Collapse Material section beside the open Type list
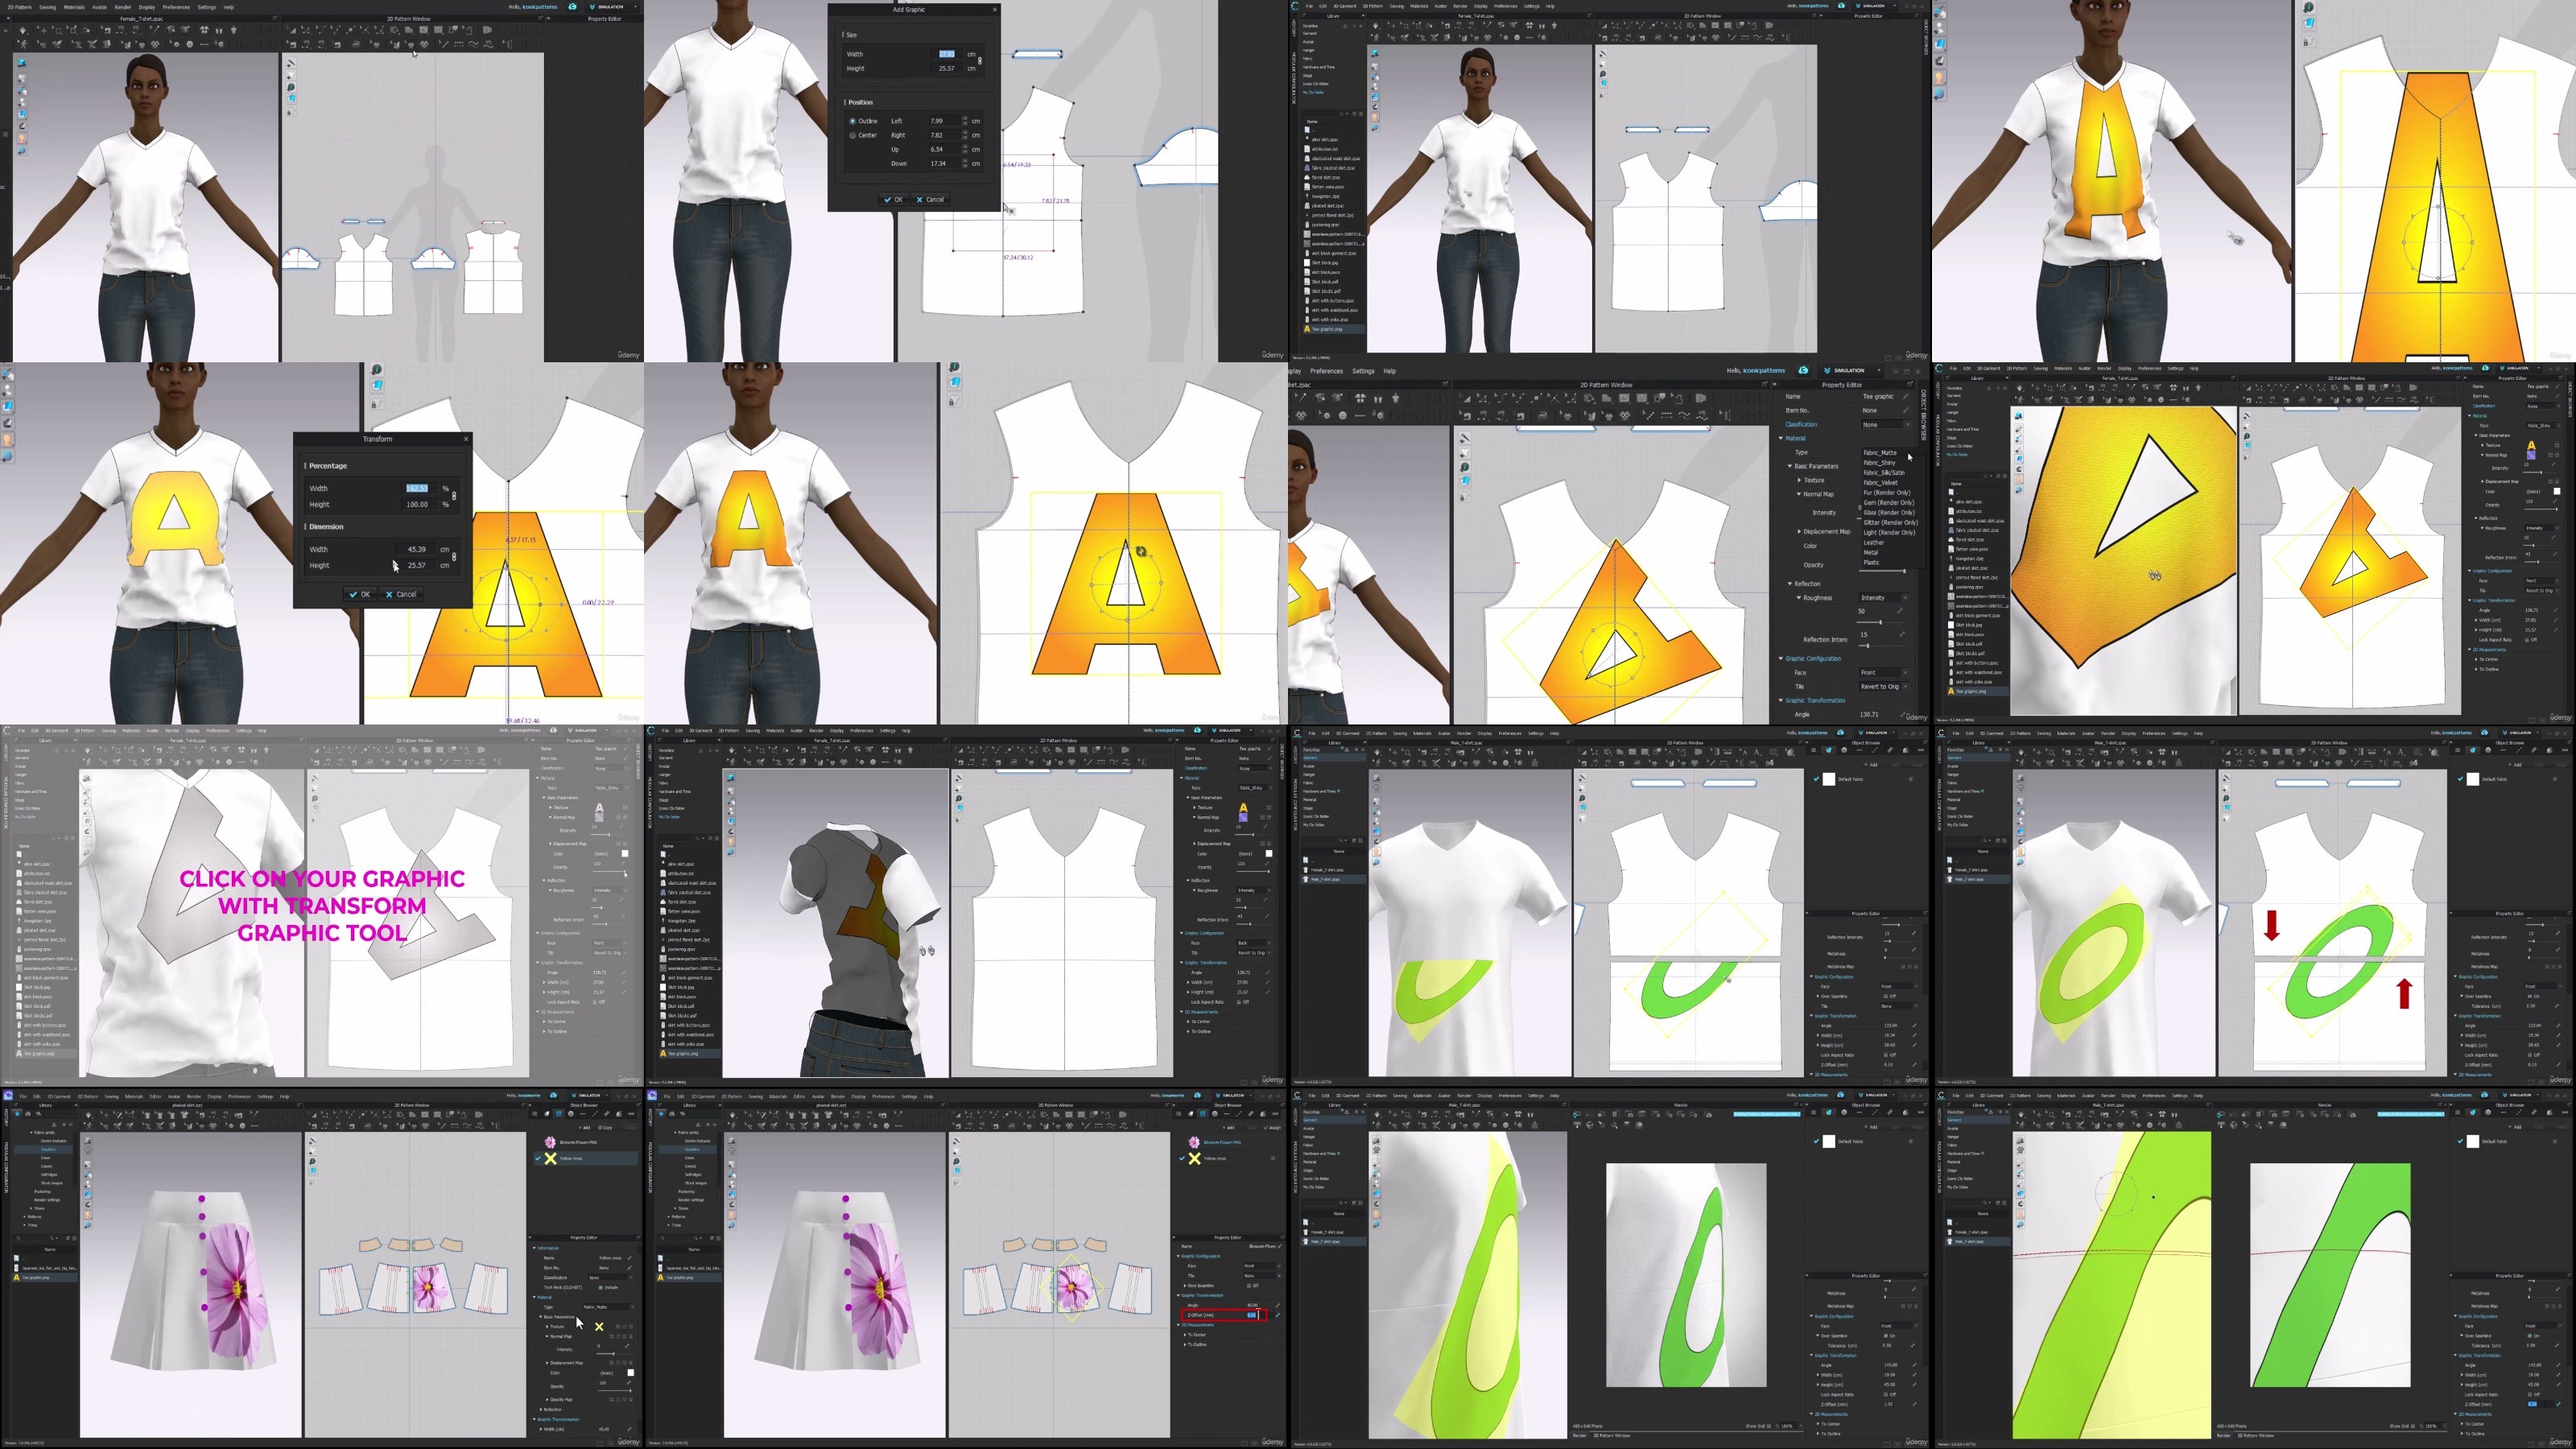The width and height of the screenshot is (2576, 1449). point(1781,438)
